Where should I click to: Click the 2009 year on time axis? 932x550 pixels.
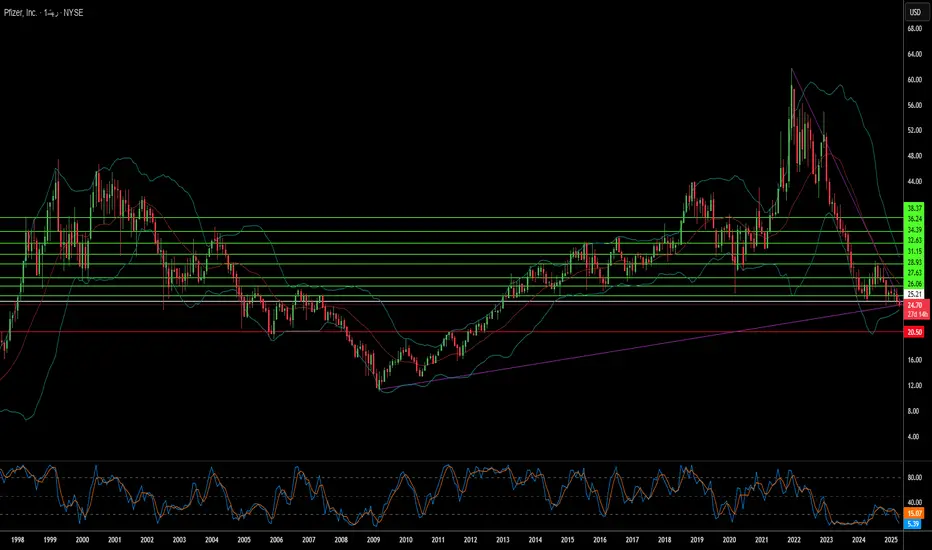click(x=373, y=539)
